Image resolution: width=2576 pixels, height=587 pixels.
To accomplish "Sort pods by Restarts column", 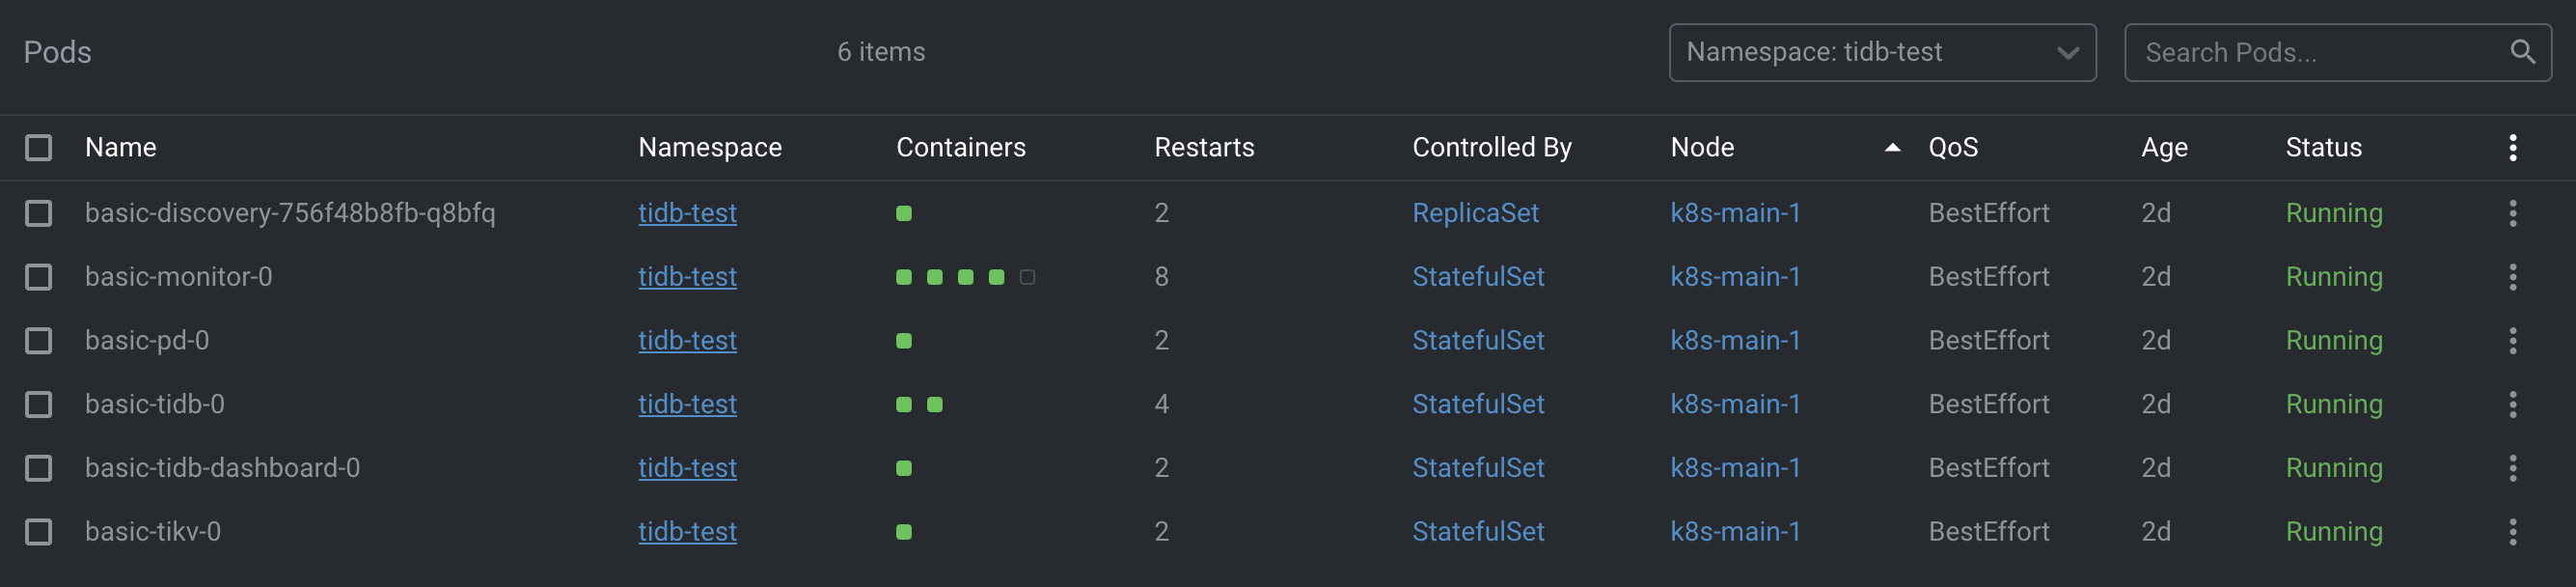I will 1204,148.
